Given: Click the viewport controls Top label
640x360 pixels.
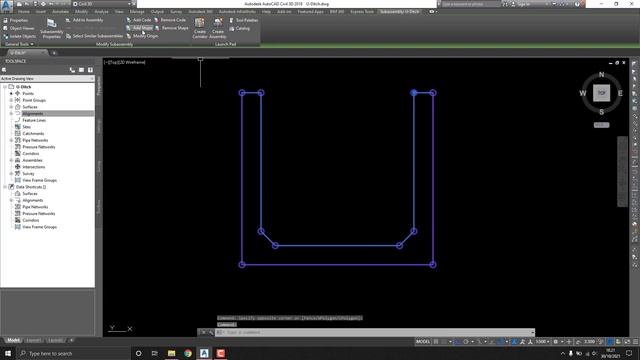Looking at the screenshot, I should coord(114,62).
